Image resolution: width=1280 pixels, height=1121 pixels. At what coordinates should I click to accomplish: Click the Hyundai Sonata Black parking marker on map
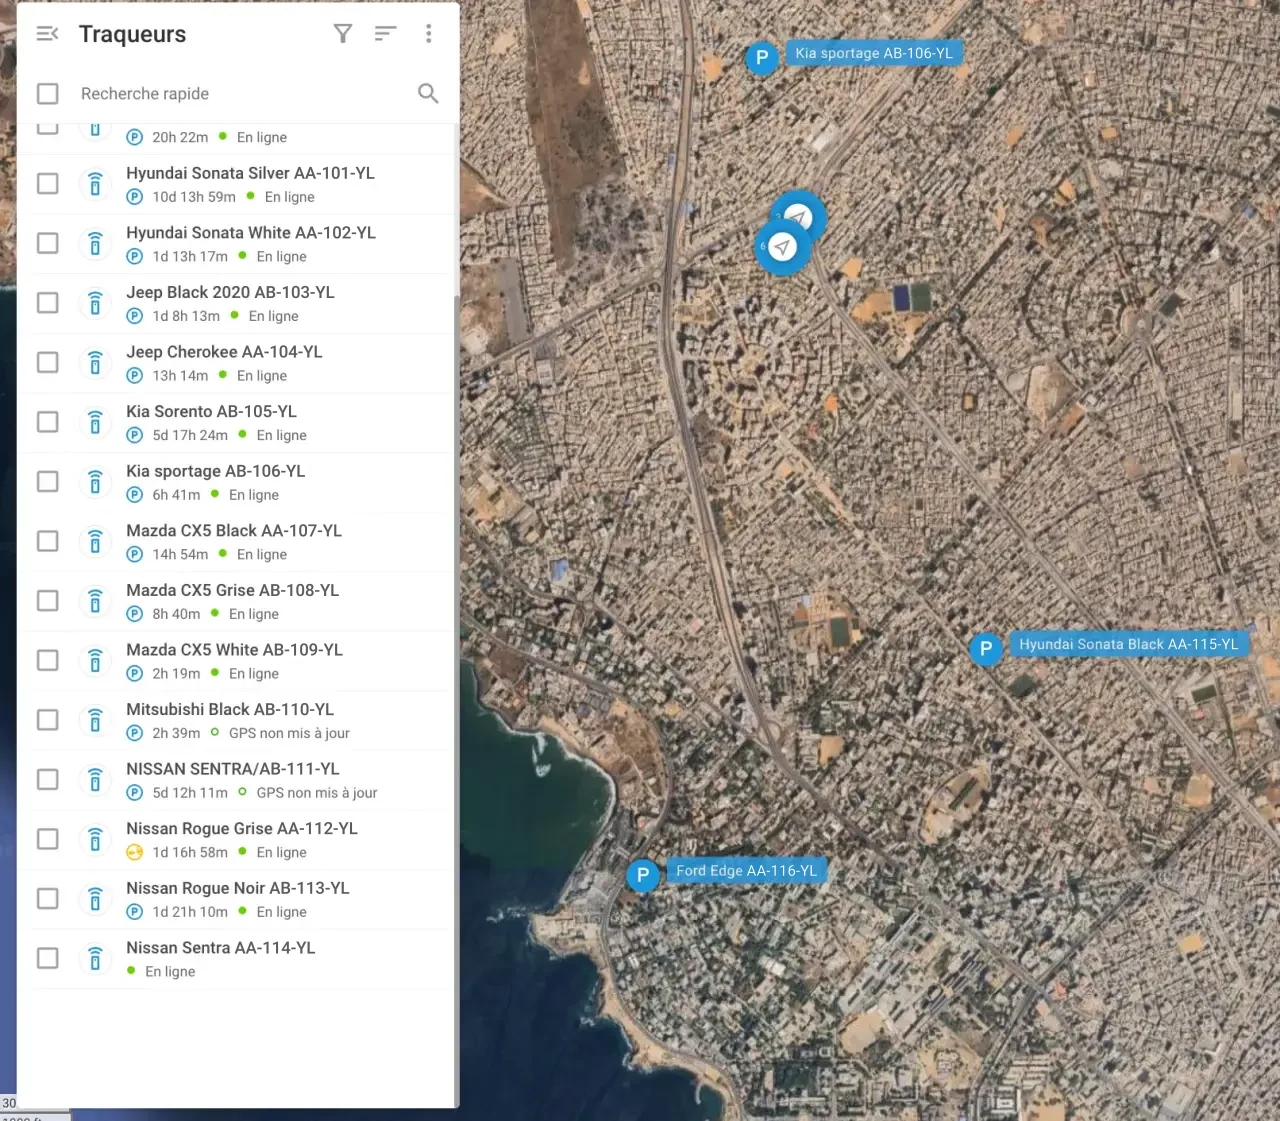tap(986, 648)
